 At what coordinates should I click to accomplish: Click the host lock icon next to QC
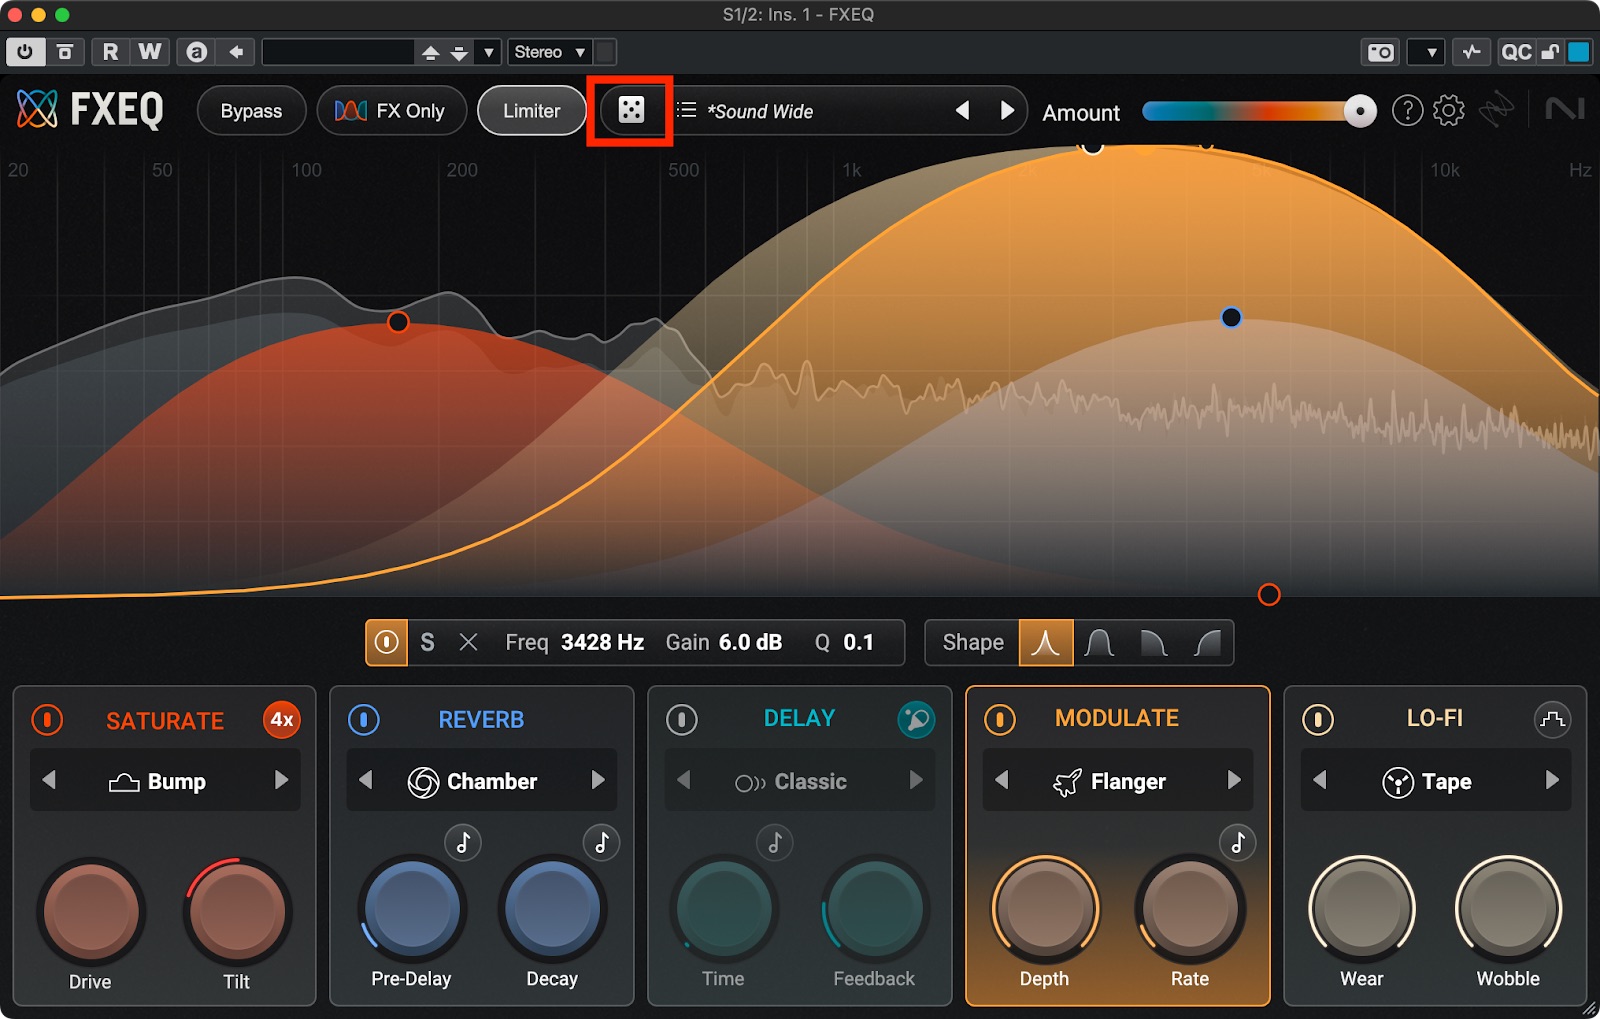[1550, 52]
